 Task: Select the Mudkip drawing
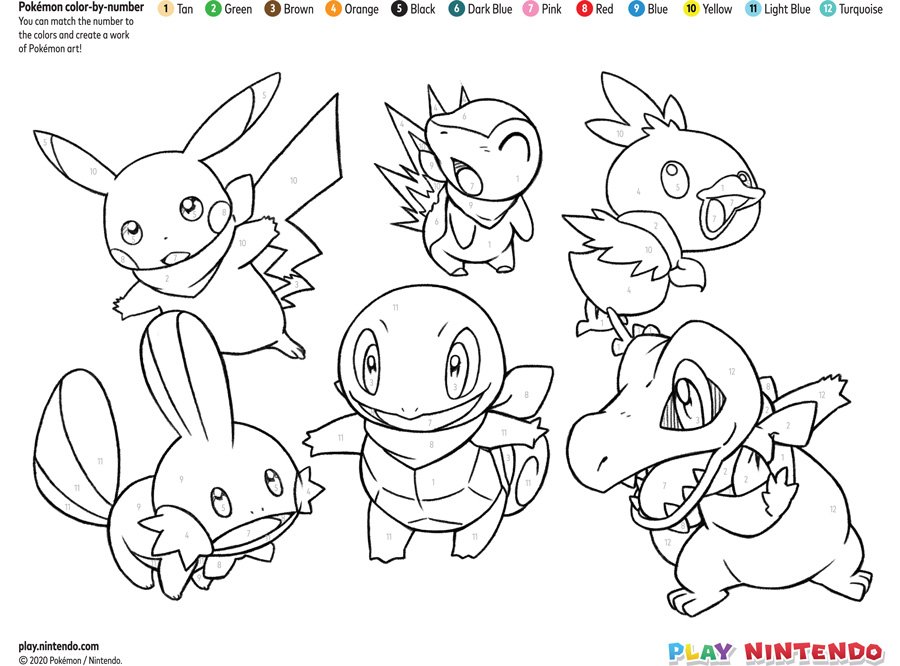pyautogui.click(x=178, y=455)
